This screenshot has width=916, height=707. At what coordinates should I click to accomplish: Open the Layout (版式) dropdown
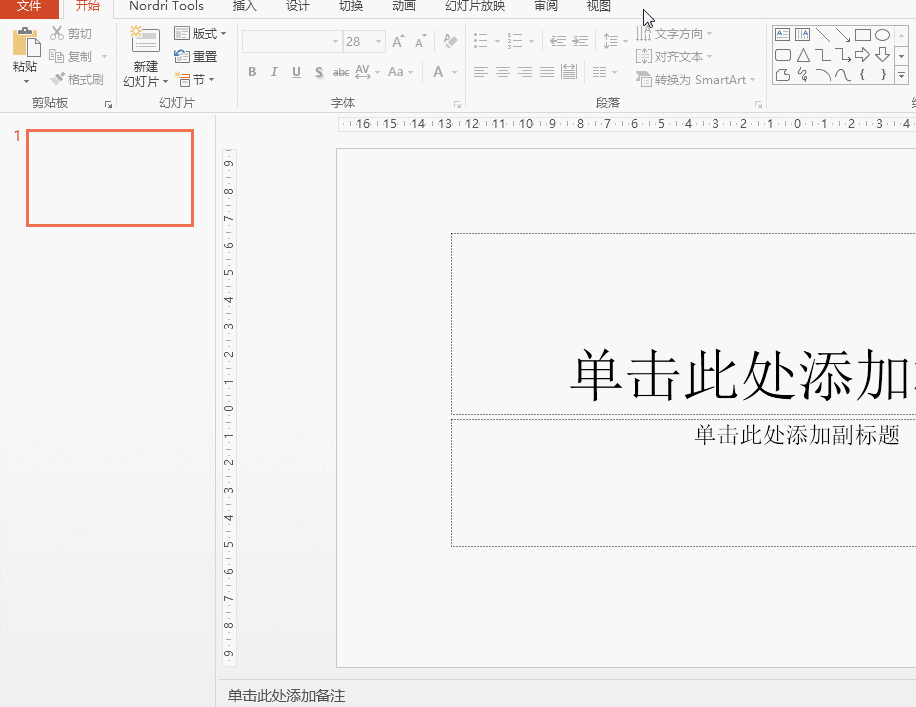200,33
